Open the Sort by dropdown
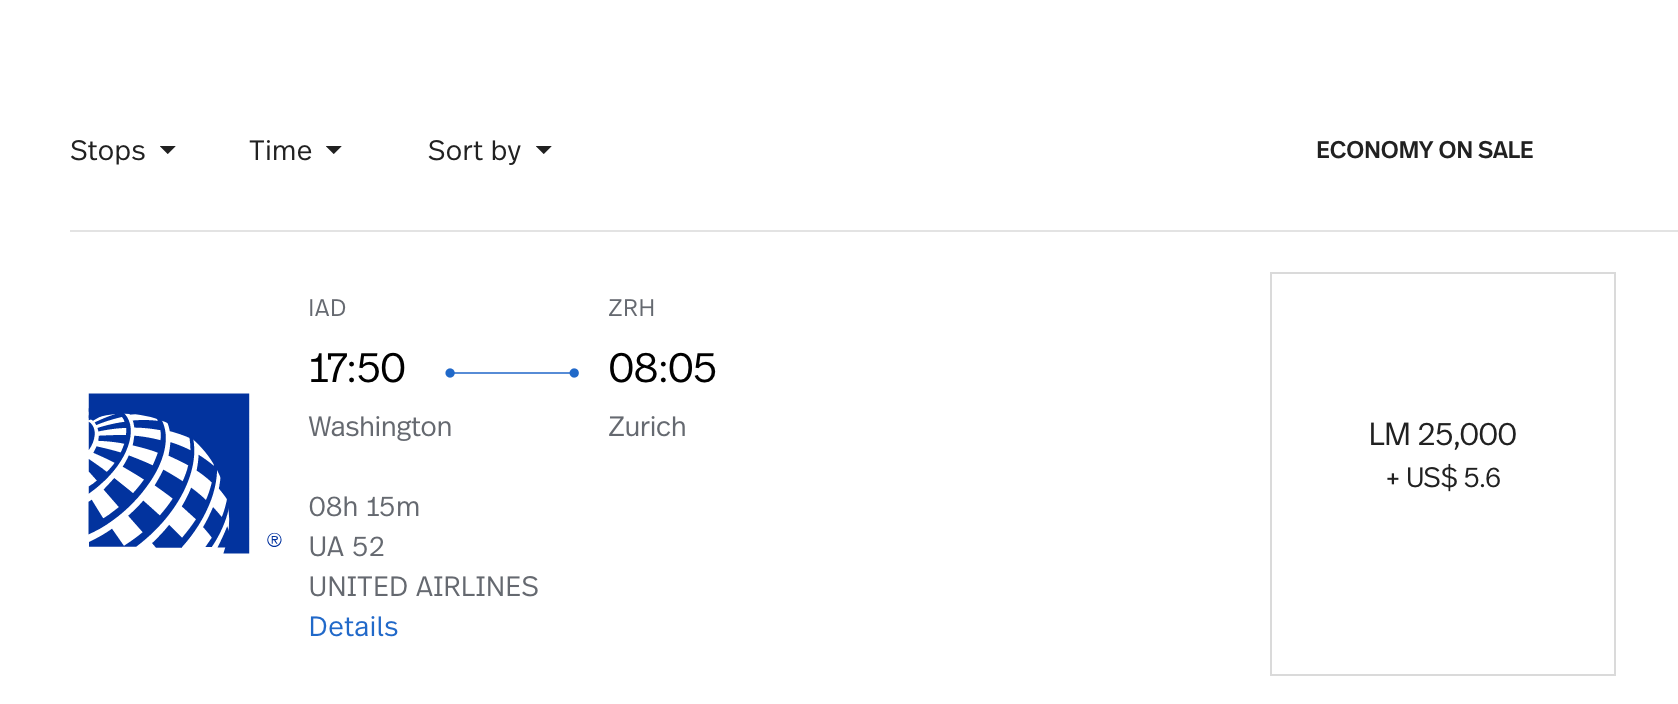This screenshot has width=1678, height=704. (x=489, y=150)
